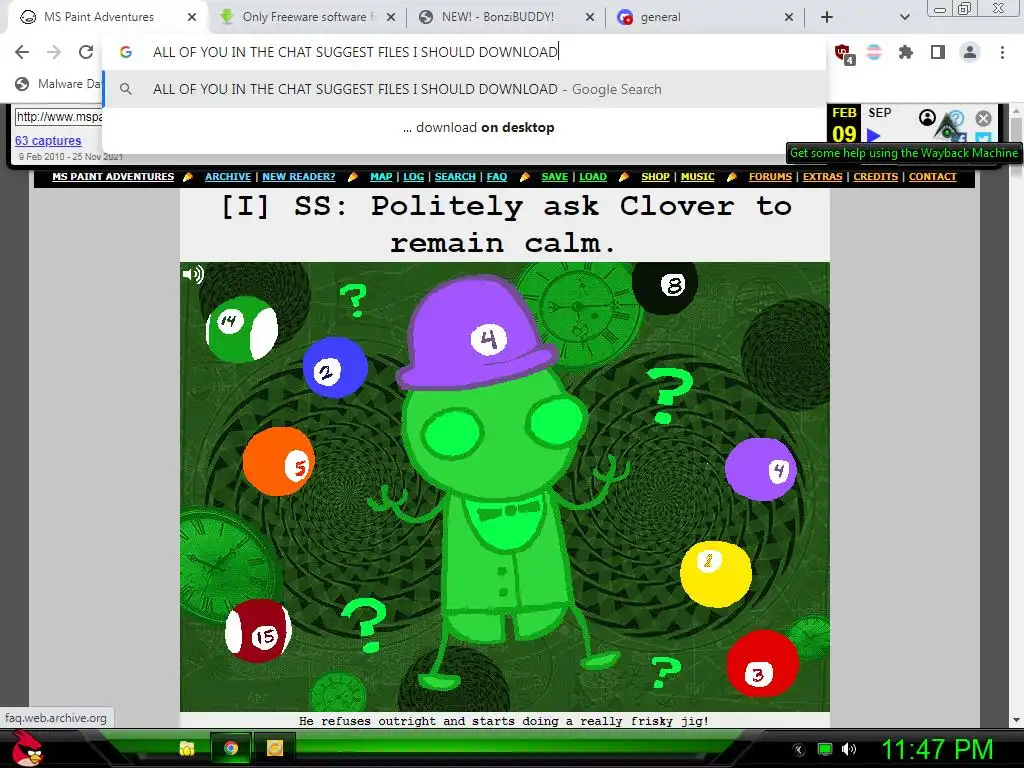Open the striped flag extension icon
This screenshot has width=1024, height=768.
click(874, 52)
